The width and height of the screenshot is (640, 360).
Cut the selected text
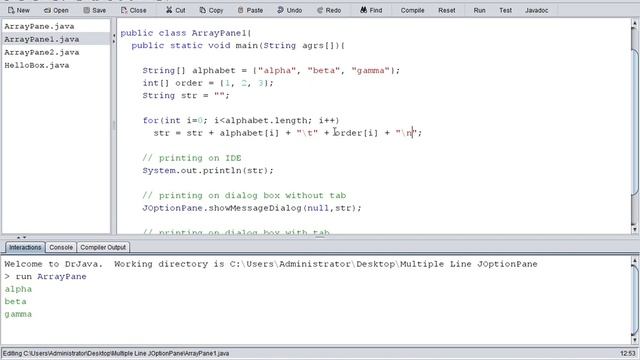point(176,10)
